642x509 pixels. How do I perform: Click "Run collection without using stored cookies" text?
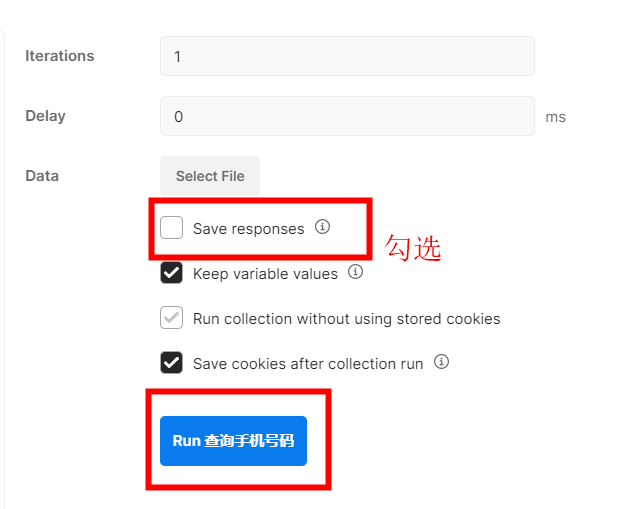tap(346, 319)
